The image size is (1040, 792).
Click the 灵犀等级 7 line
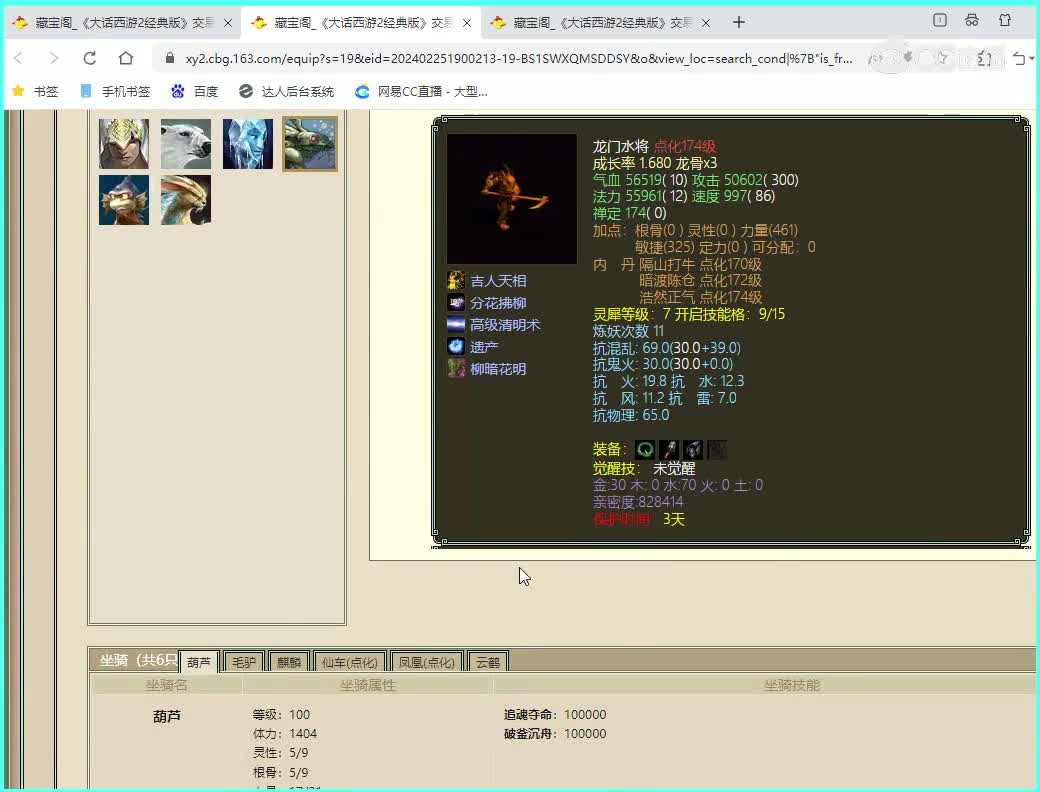[x=688, y=314]
